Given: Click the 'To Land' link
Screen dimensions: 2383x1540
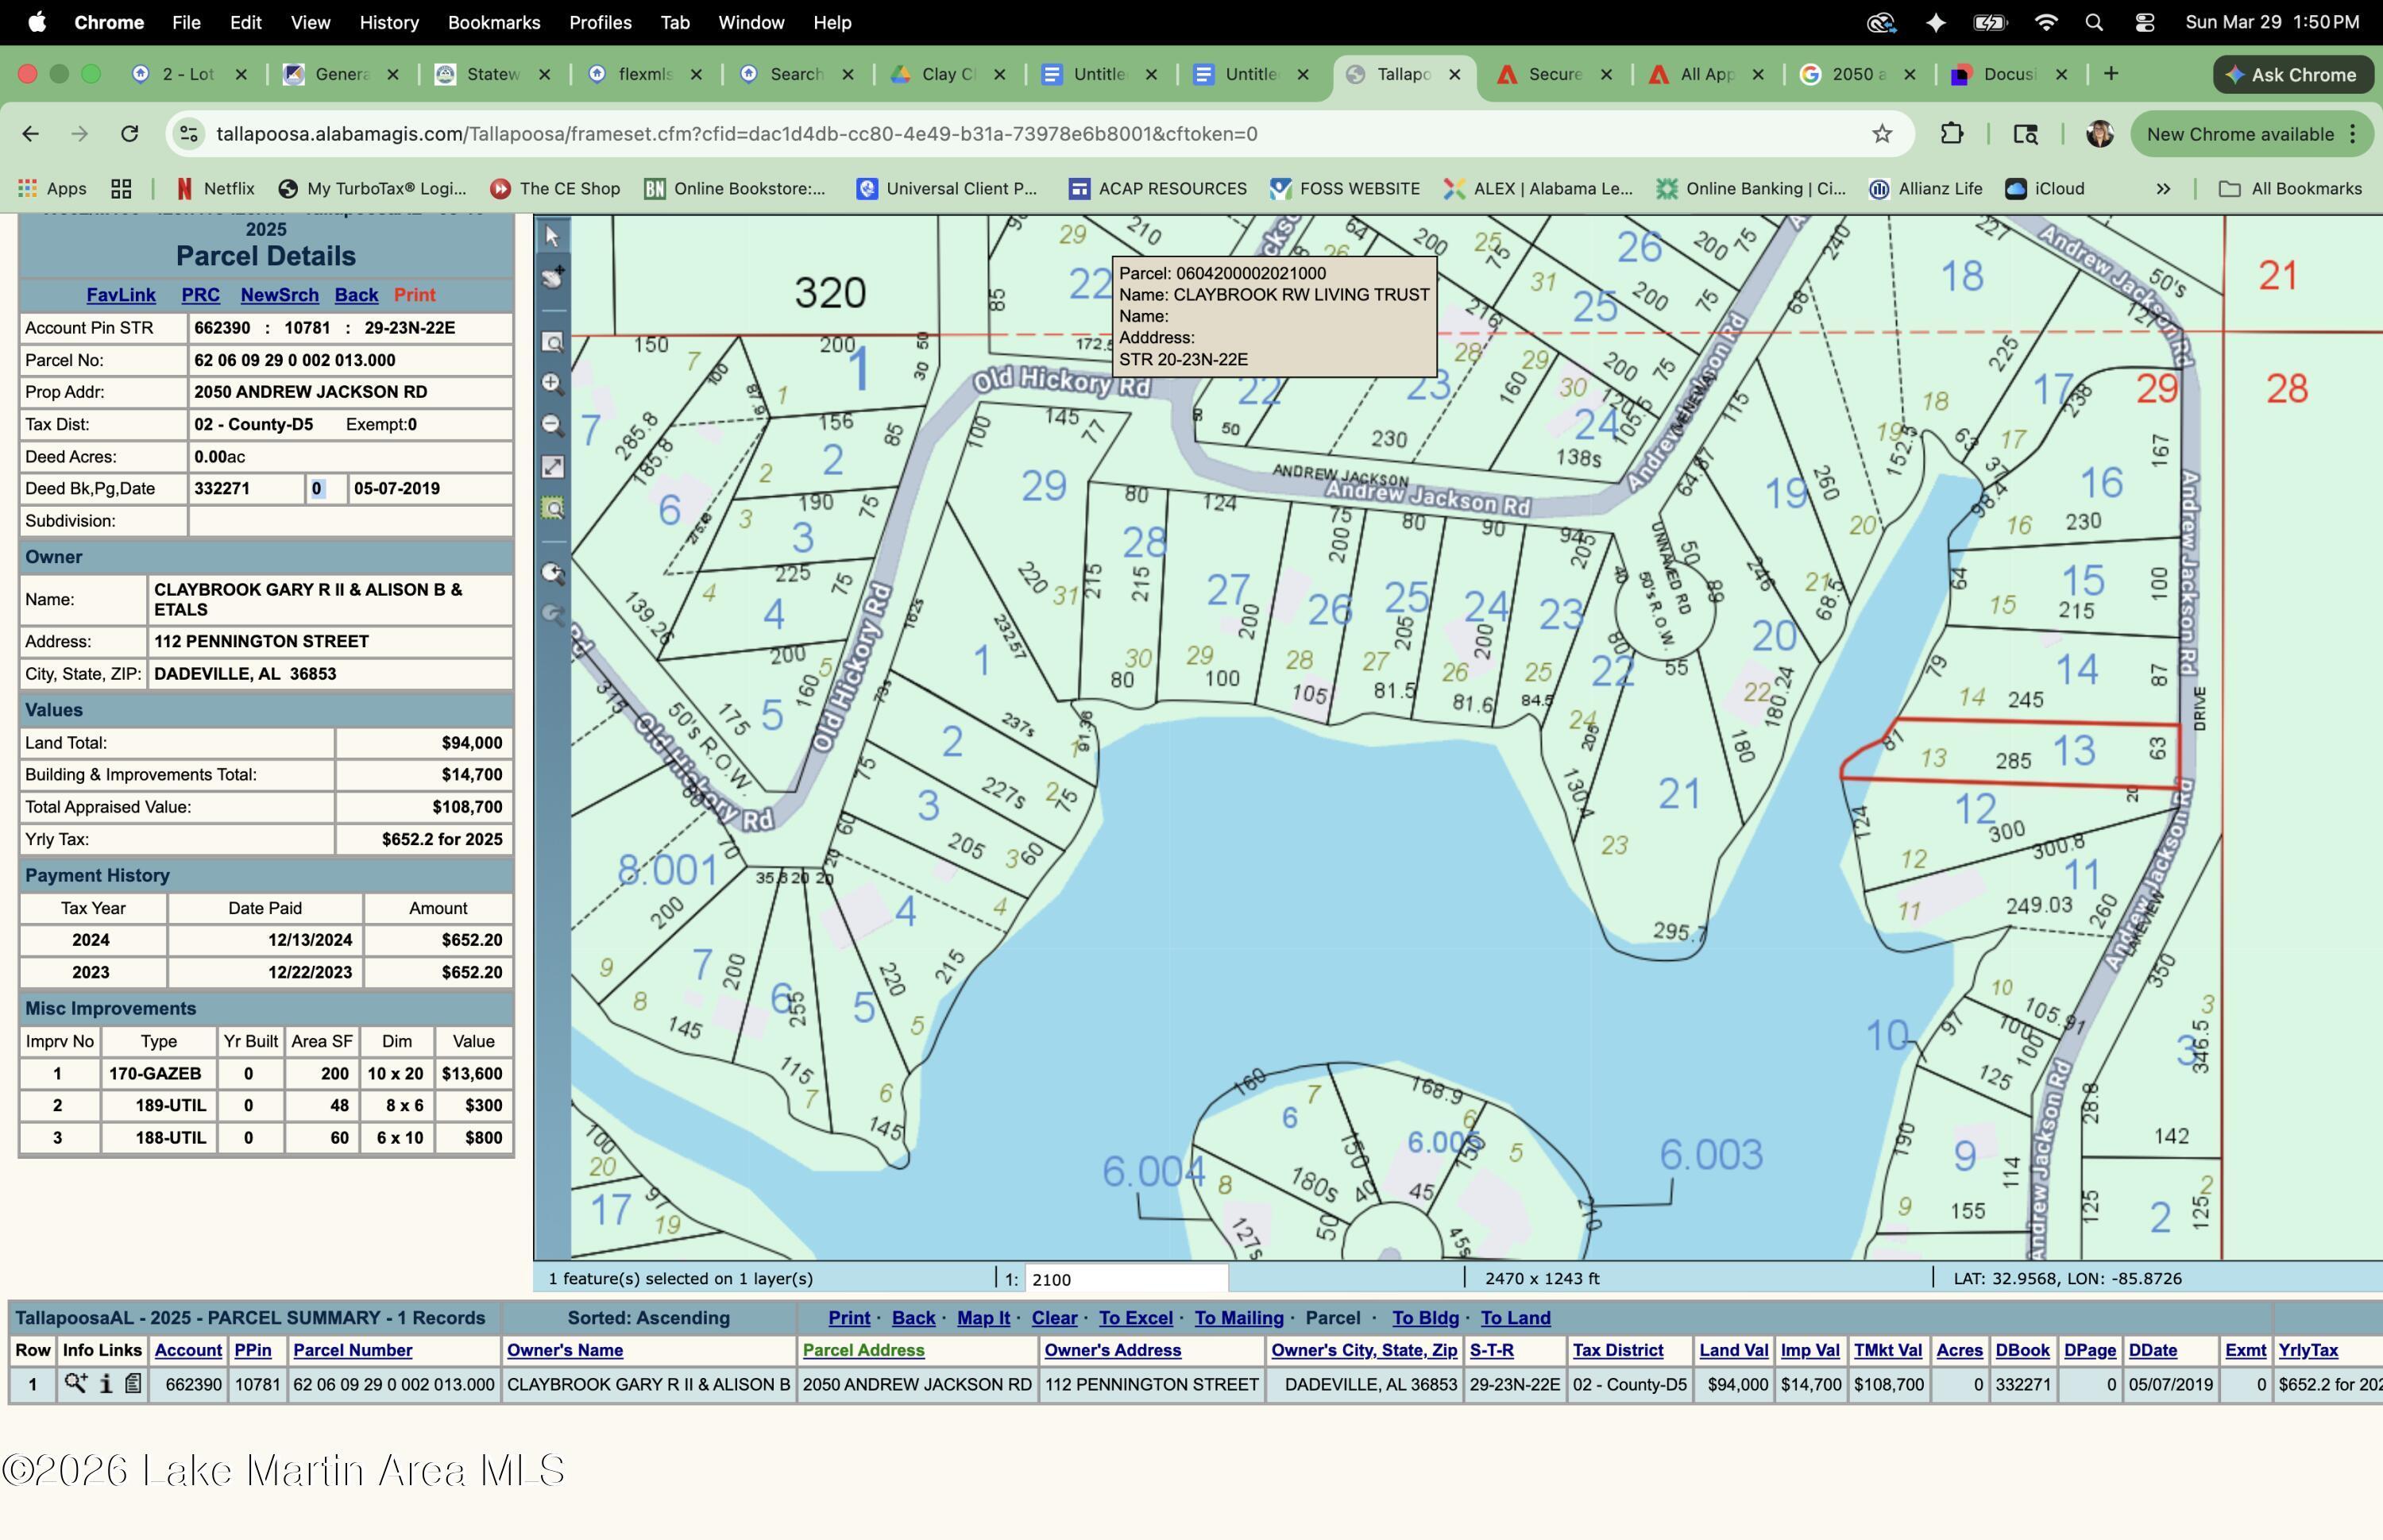Looking at the screenshot, I should click(1515, 1318).
